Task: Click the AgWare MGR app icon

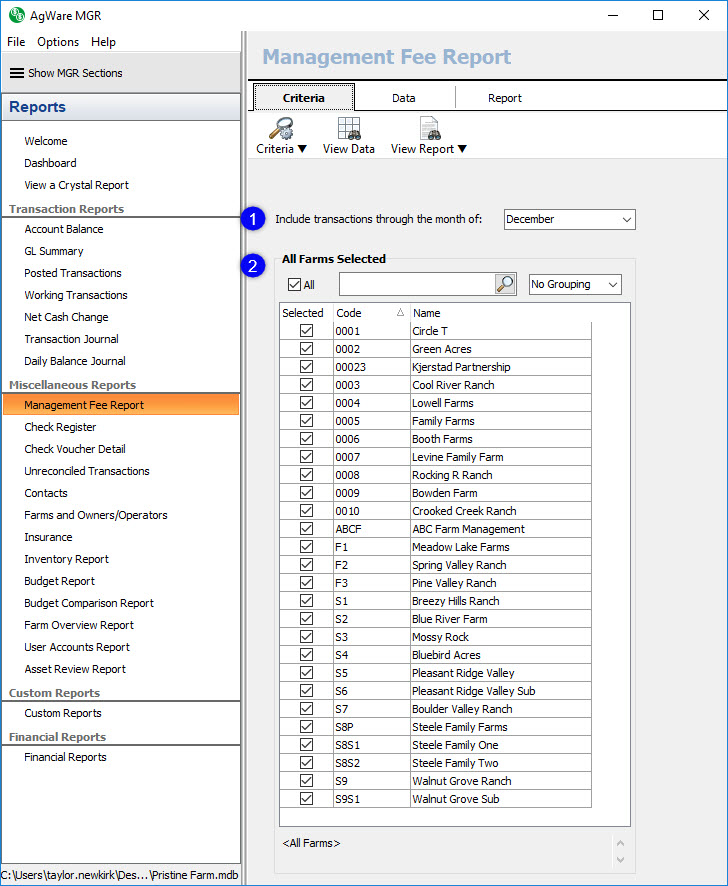Action: pos(16,16)
